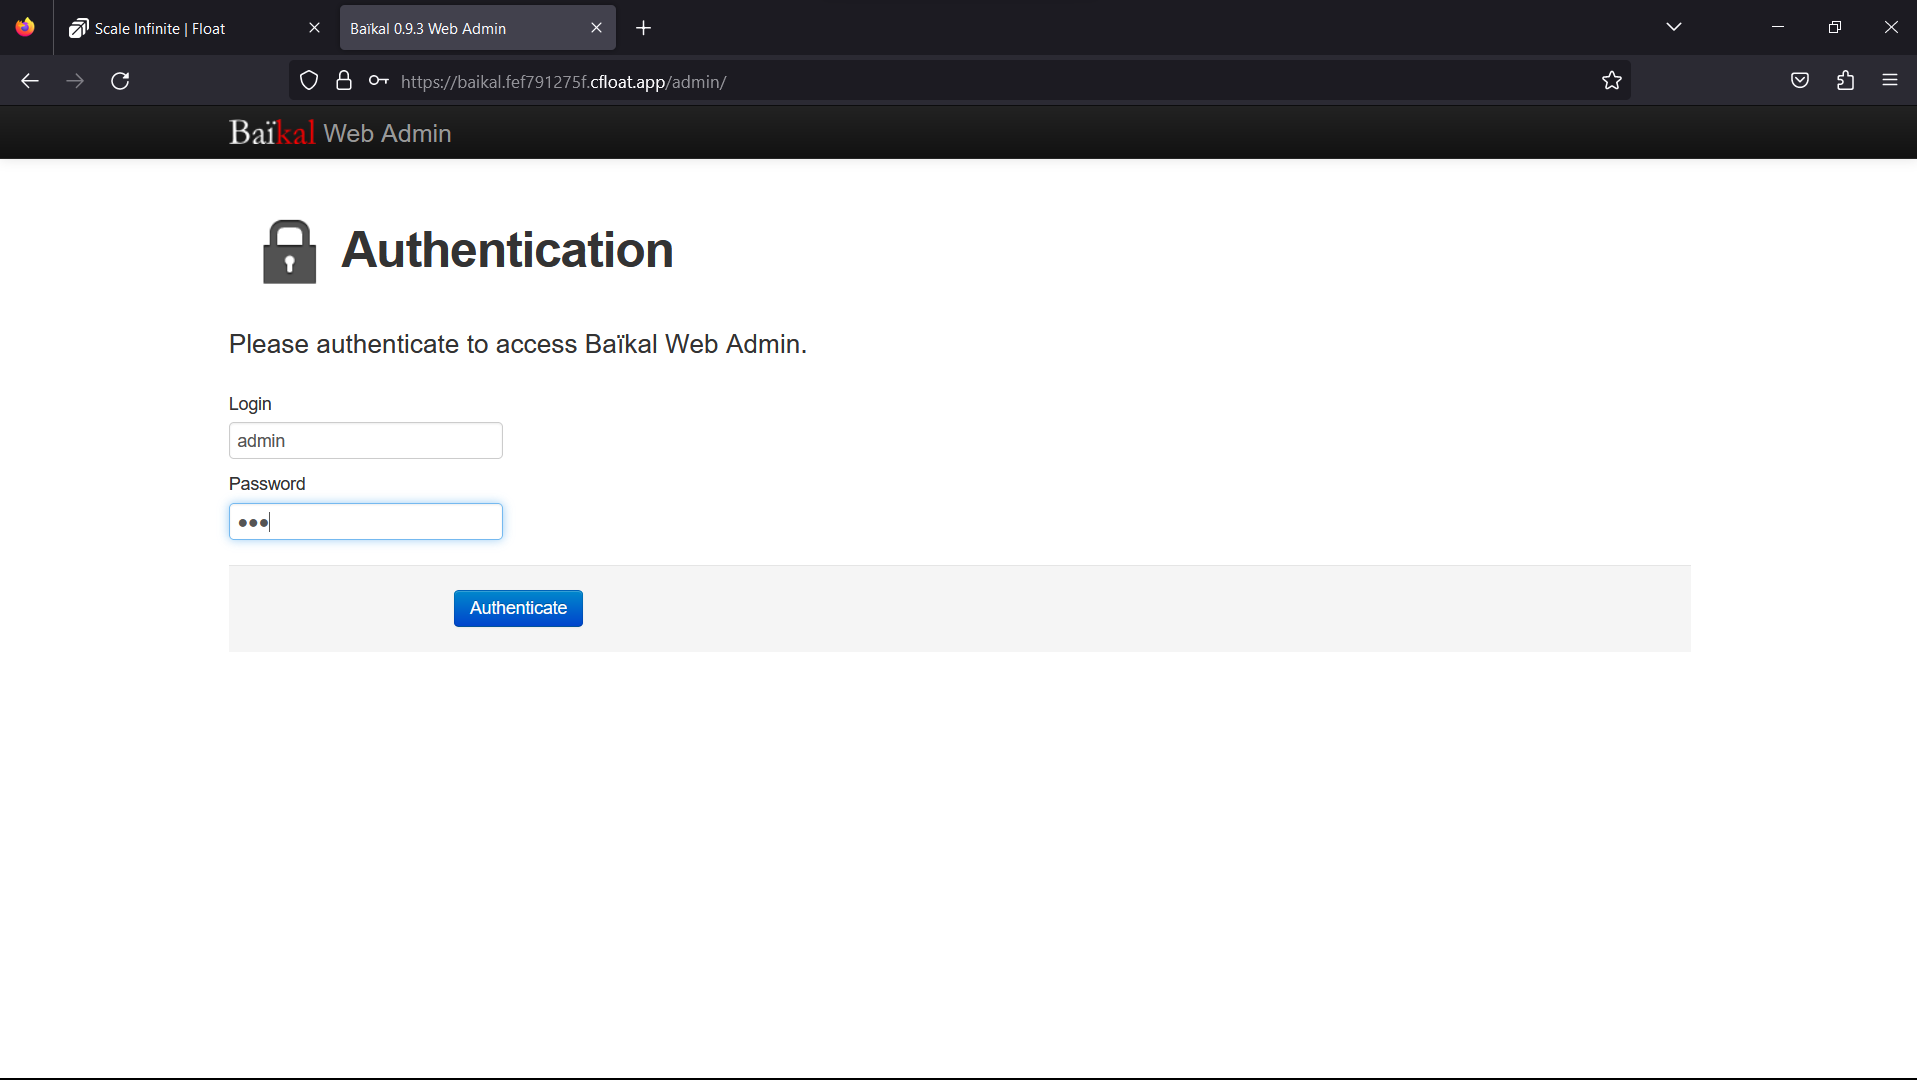Click the Baïkal Web Admin logo link
This screenshot has width=1917, height=1080.
coord(340,133)
